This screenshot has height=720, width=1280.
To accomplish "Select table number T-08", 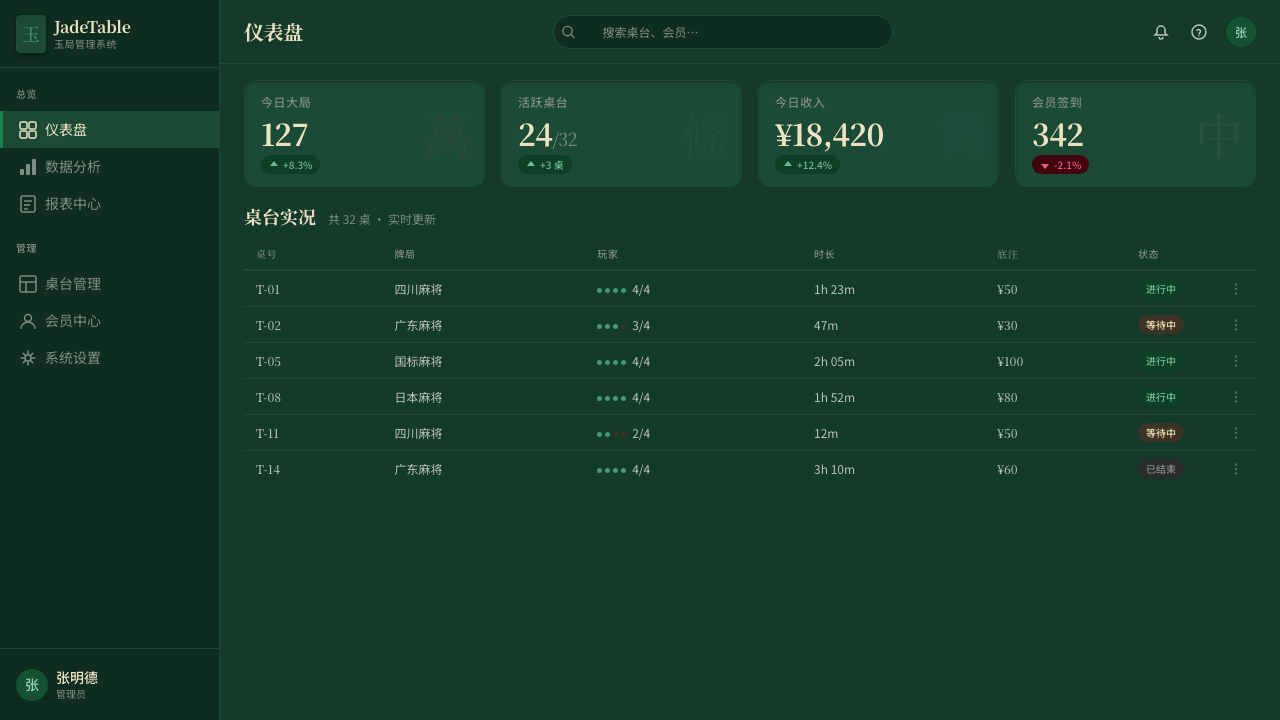I will click(x=268, y=398).
